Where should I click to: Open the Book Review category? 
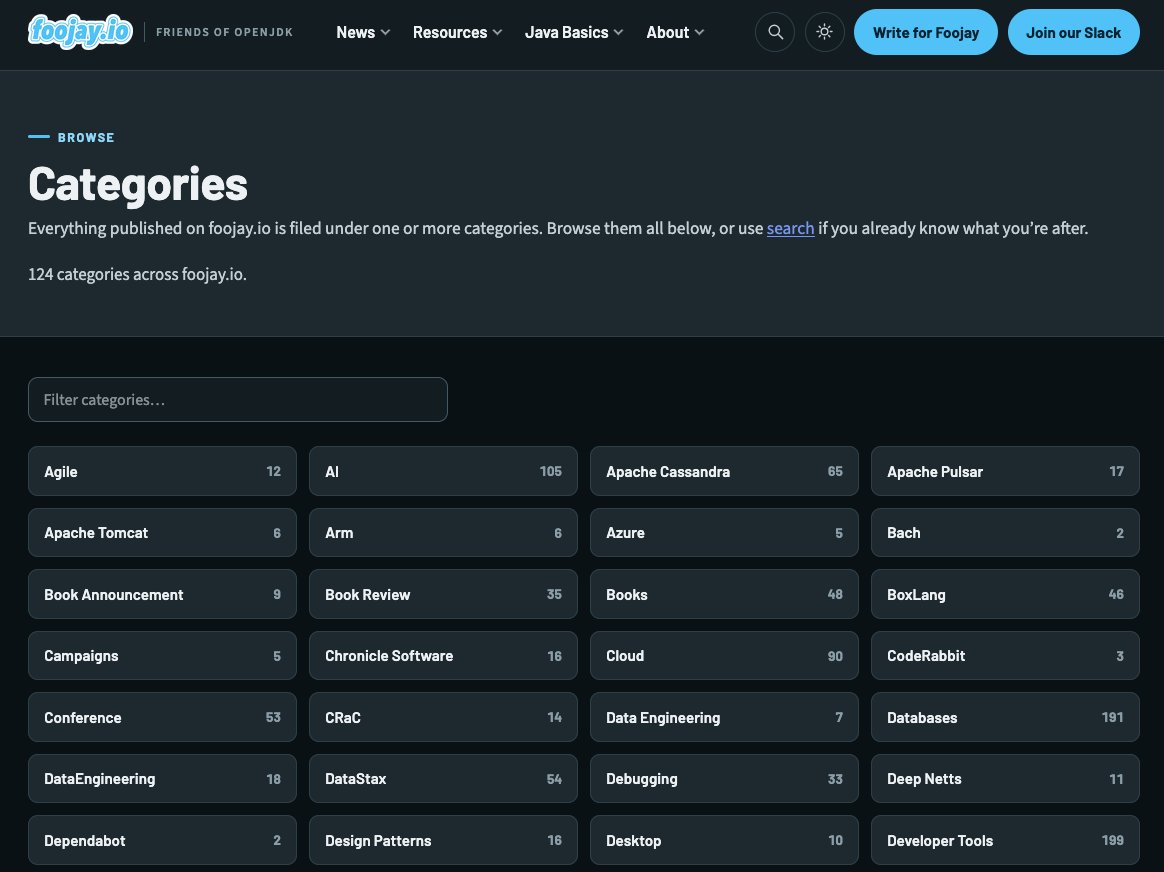pos(443,594)
